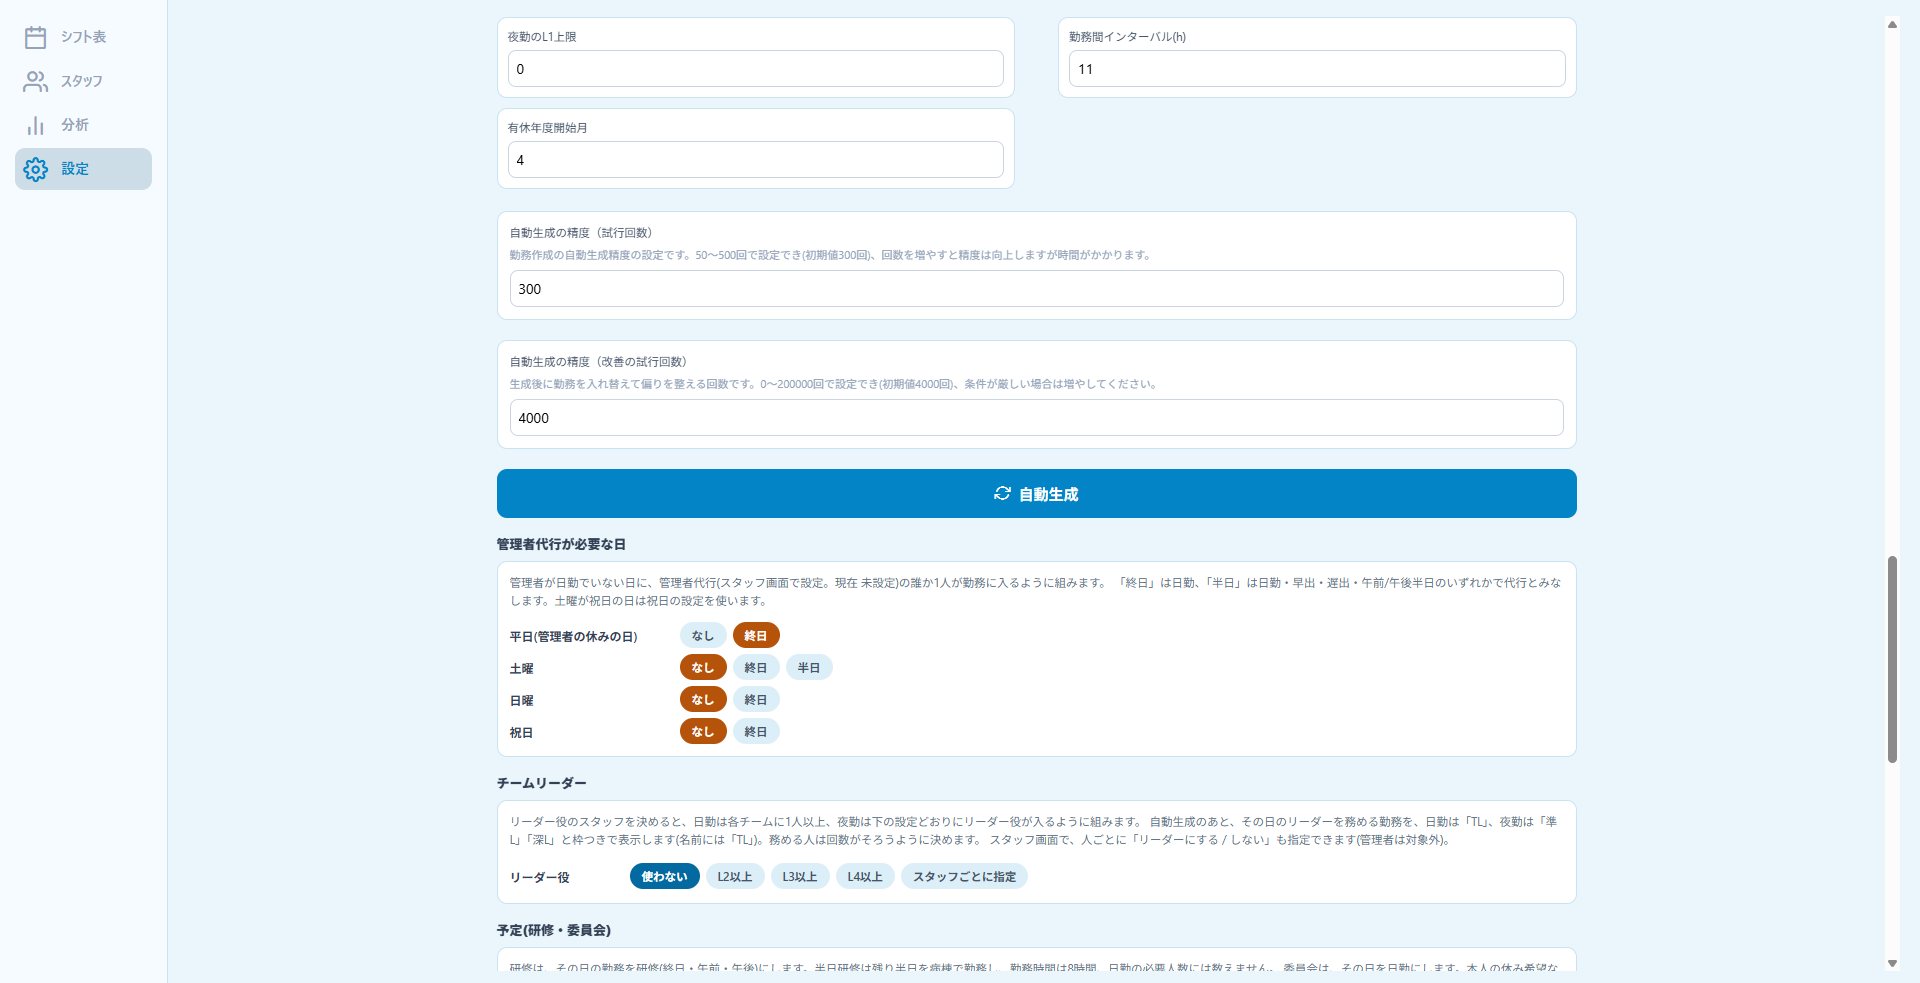Viewport: 1920px width, 983px height.
Task: Click the calendar icon for シフト表
Action: tap(36, 37)
